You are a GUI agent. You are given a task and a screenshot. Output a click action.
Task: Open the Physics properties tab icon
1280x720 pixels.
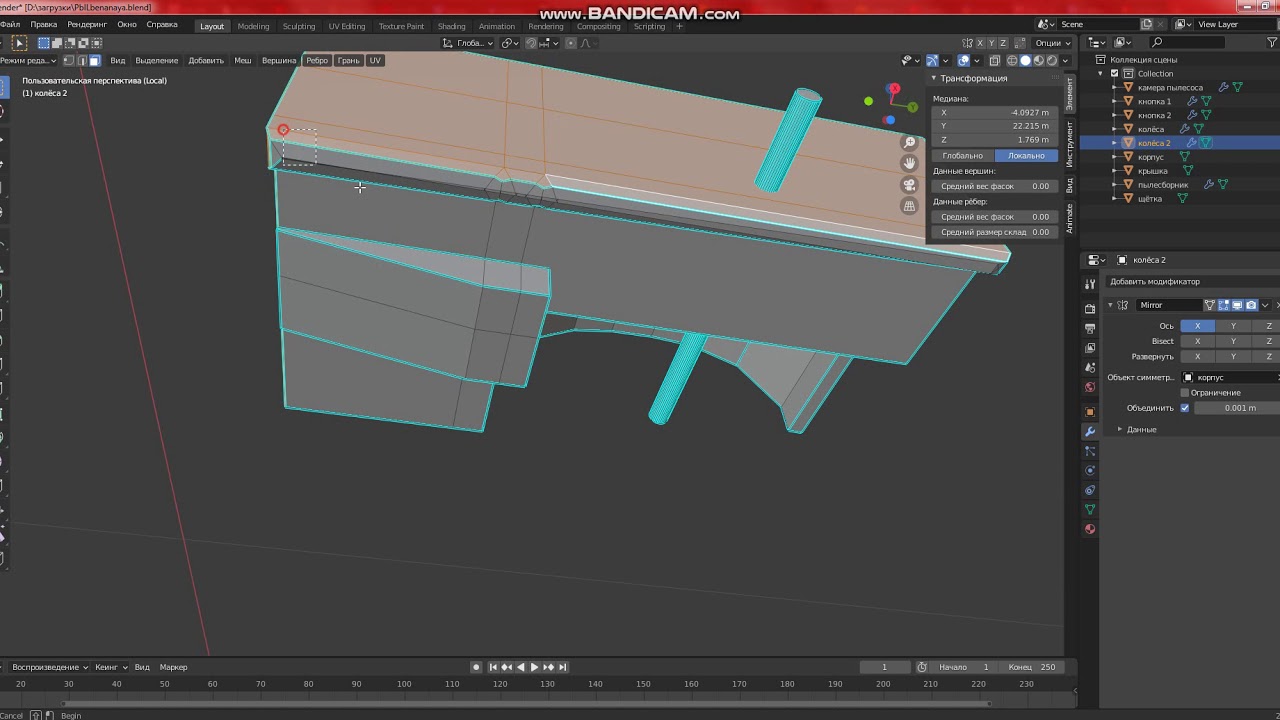1090,470
